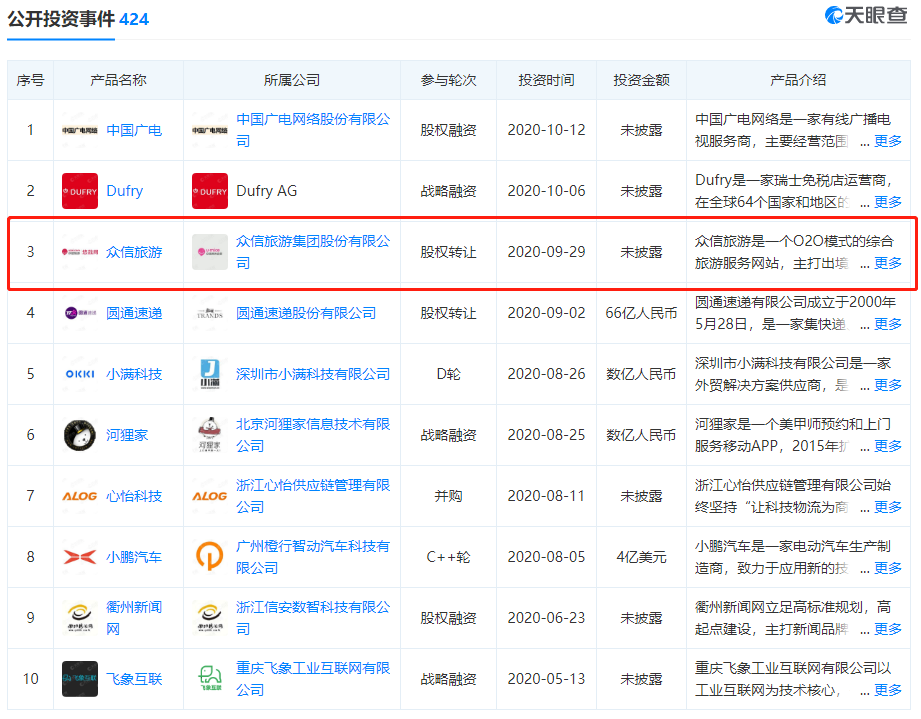Select the 公开投资事件 section tab
Viewport: 921px width, 719px height.
coord(61,19)
